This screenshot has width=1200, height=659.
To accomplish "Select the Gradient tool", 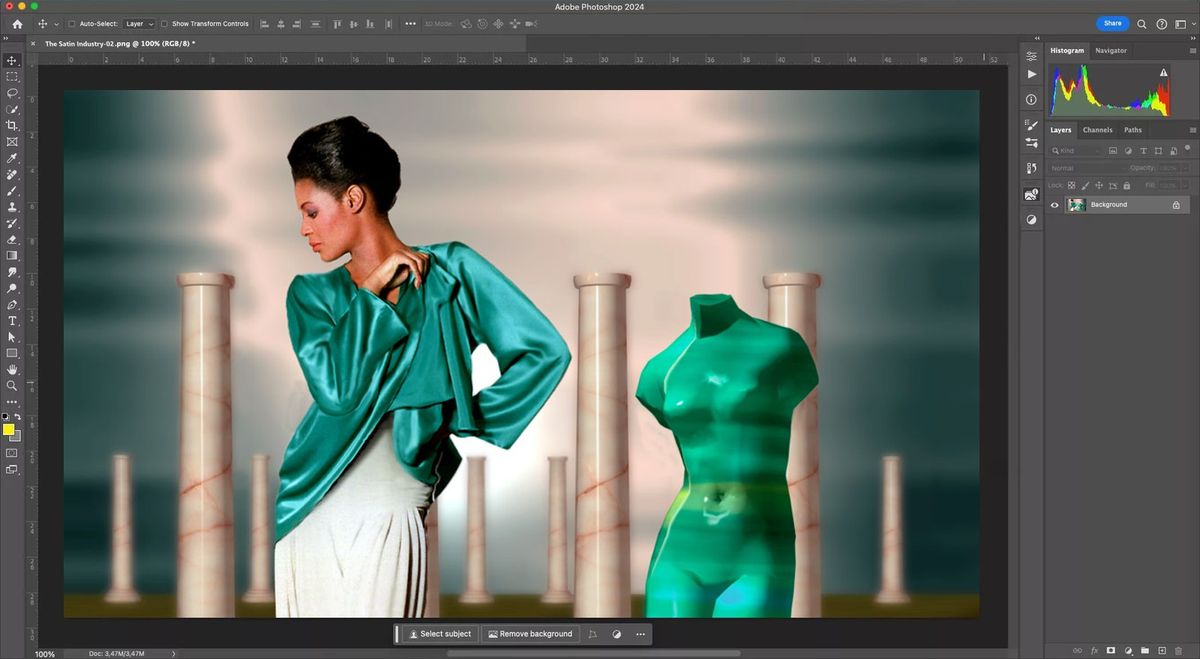I will 12,254.
